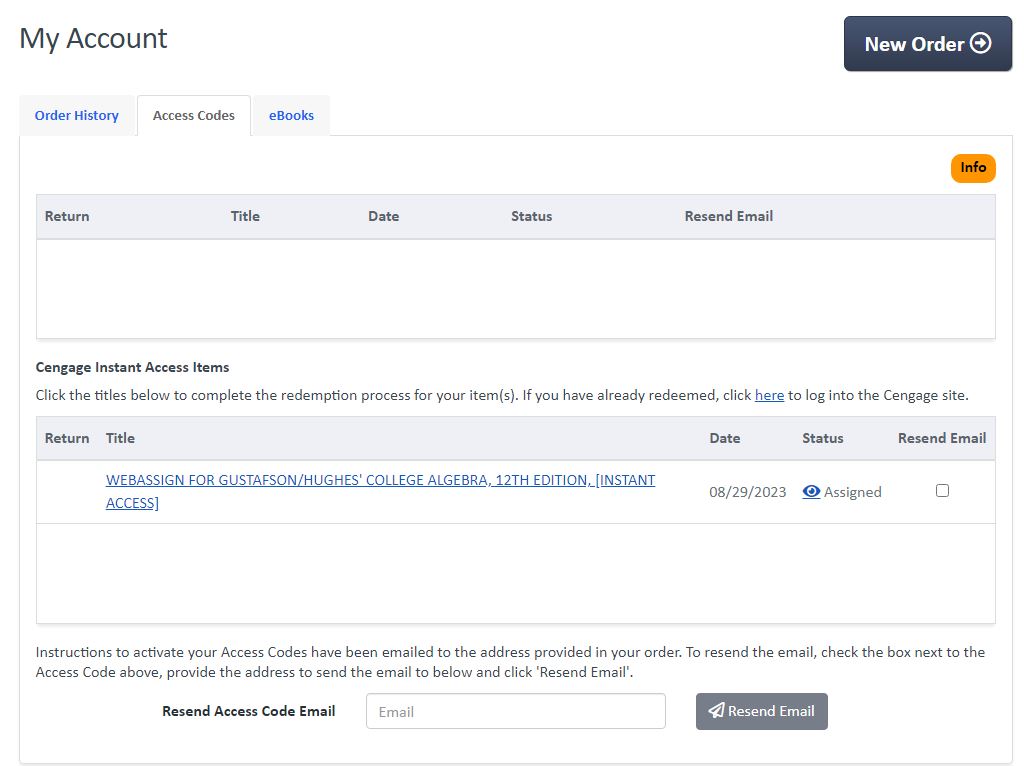Screen dimensions: 1024x766
Task: Click the Resend Email button text
Action: click(x=771, y=711)
